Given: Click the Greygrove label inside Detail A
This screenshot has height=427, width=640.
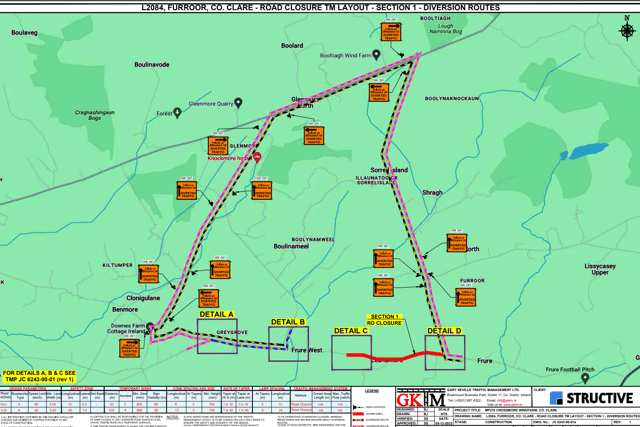Looking at the screenshot, I should [232, 332].
